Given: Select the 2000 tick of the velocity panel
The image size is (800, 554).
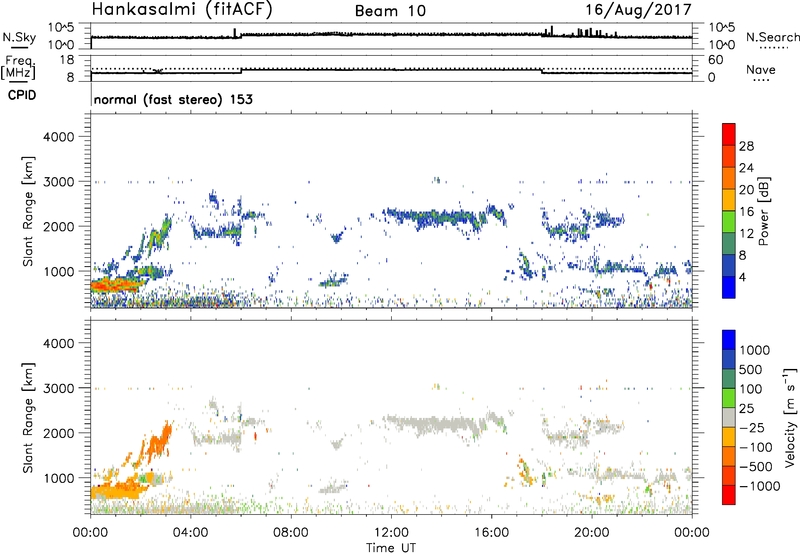Looking at the screenshot, I should pos(59,433).
